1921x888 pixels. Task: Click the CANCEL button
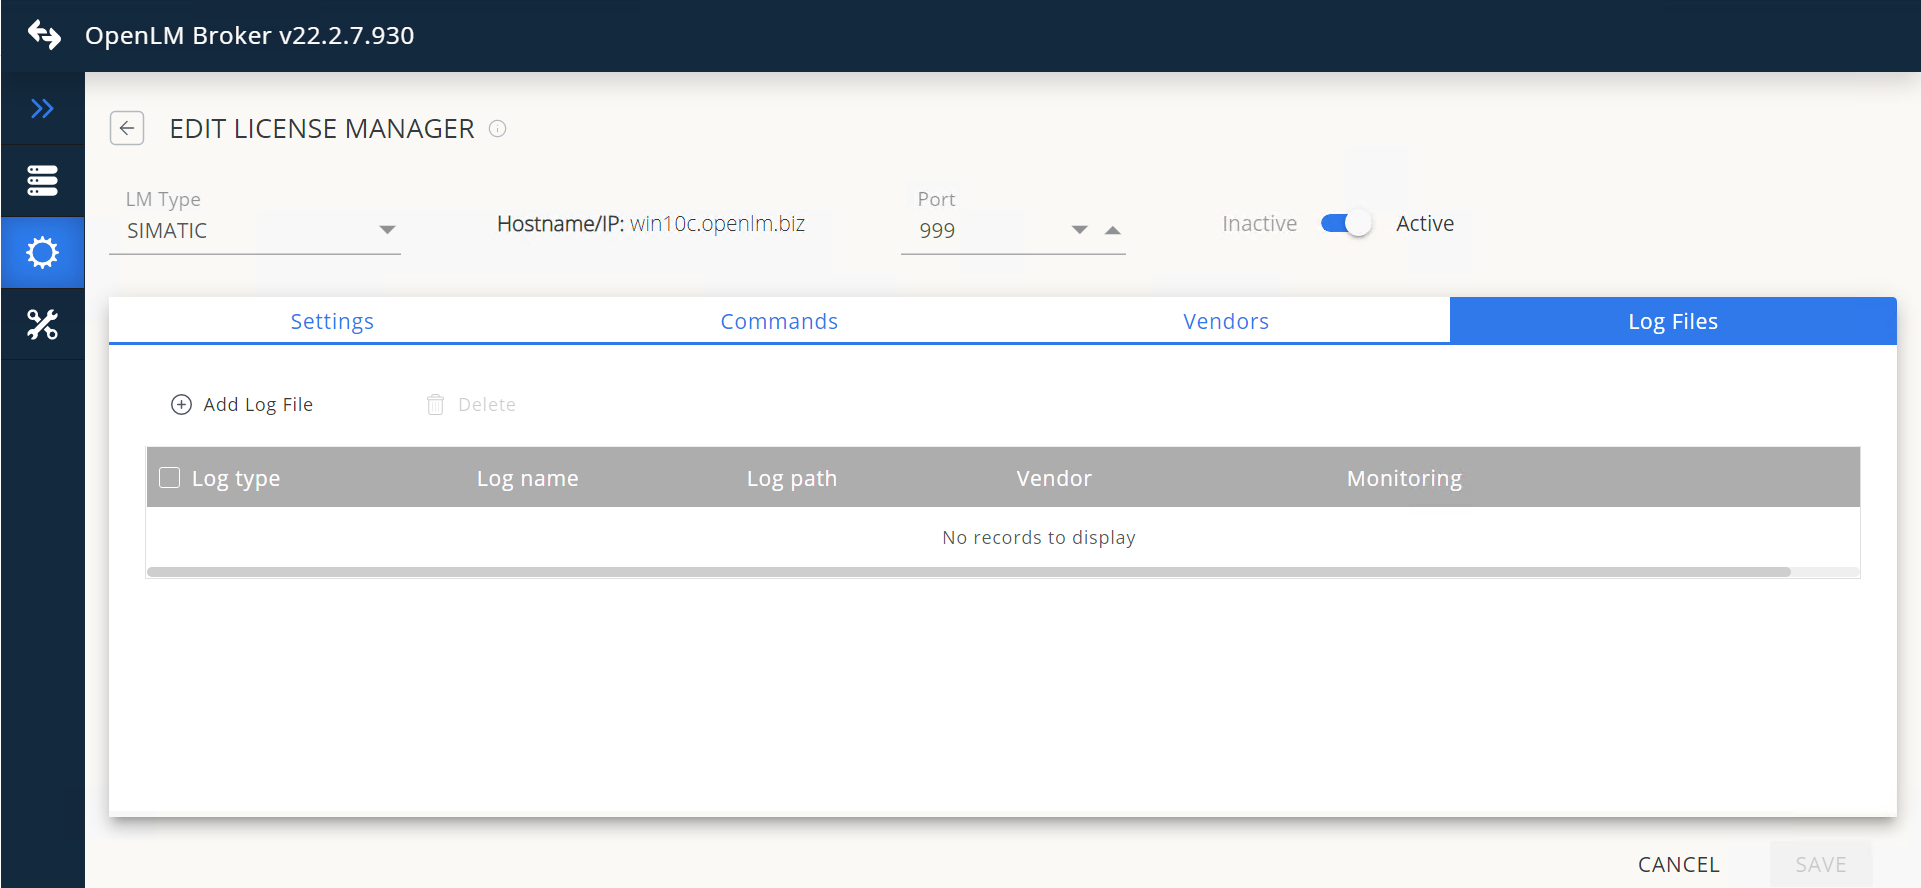(1678, 864)
